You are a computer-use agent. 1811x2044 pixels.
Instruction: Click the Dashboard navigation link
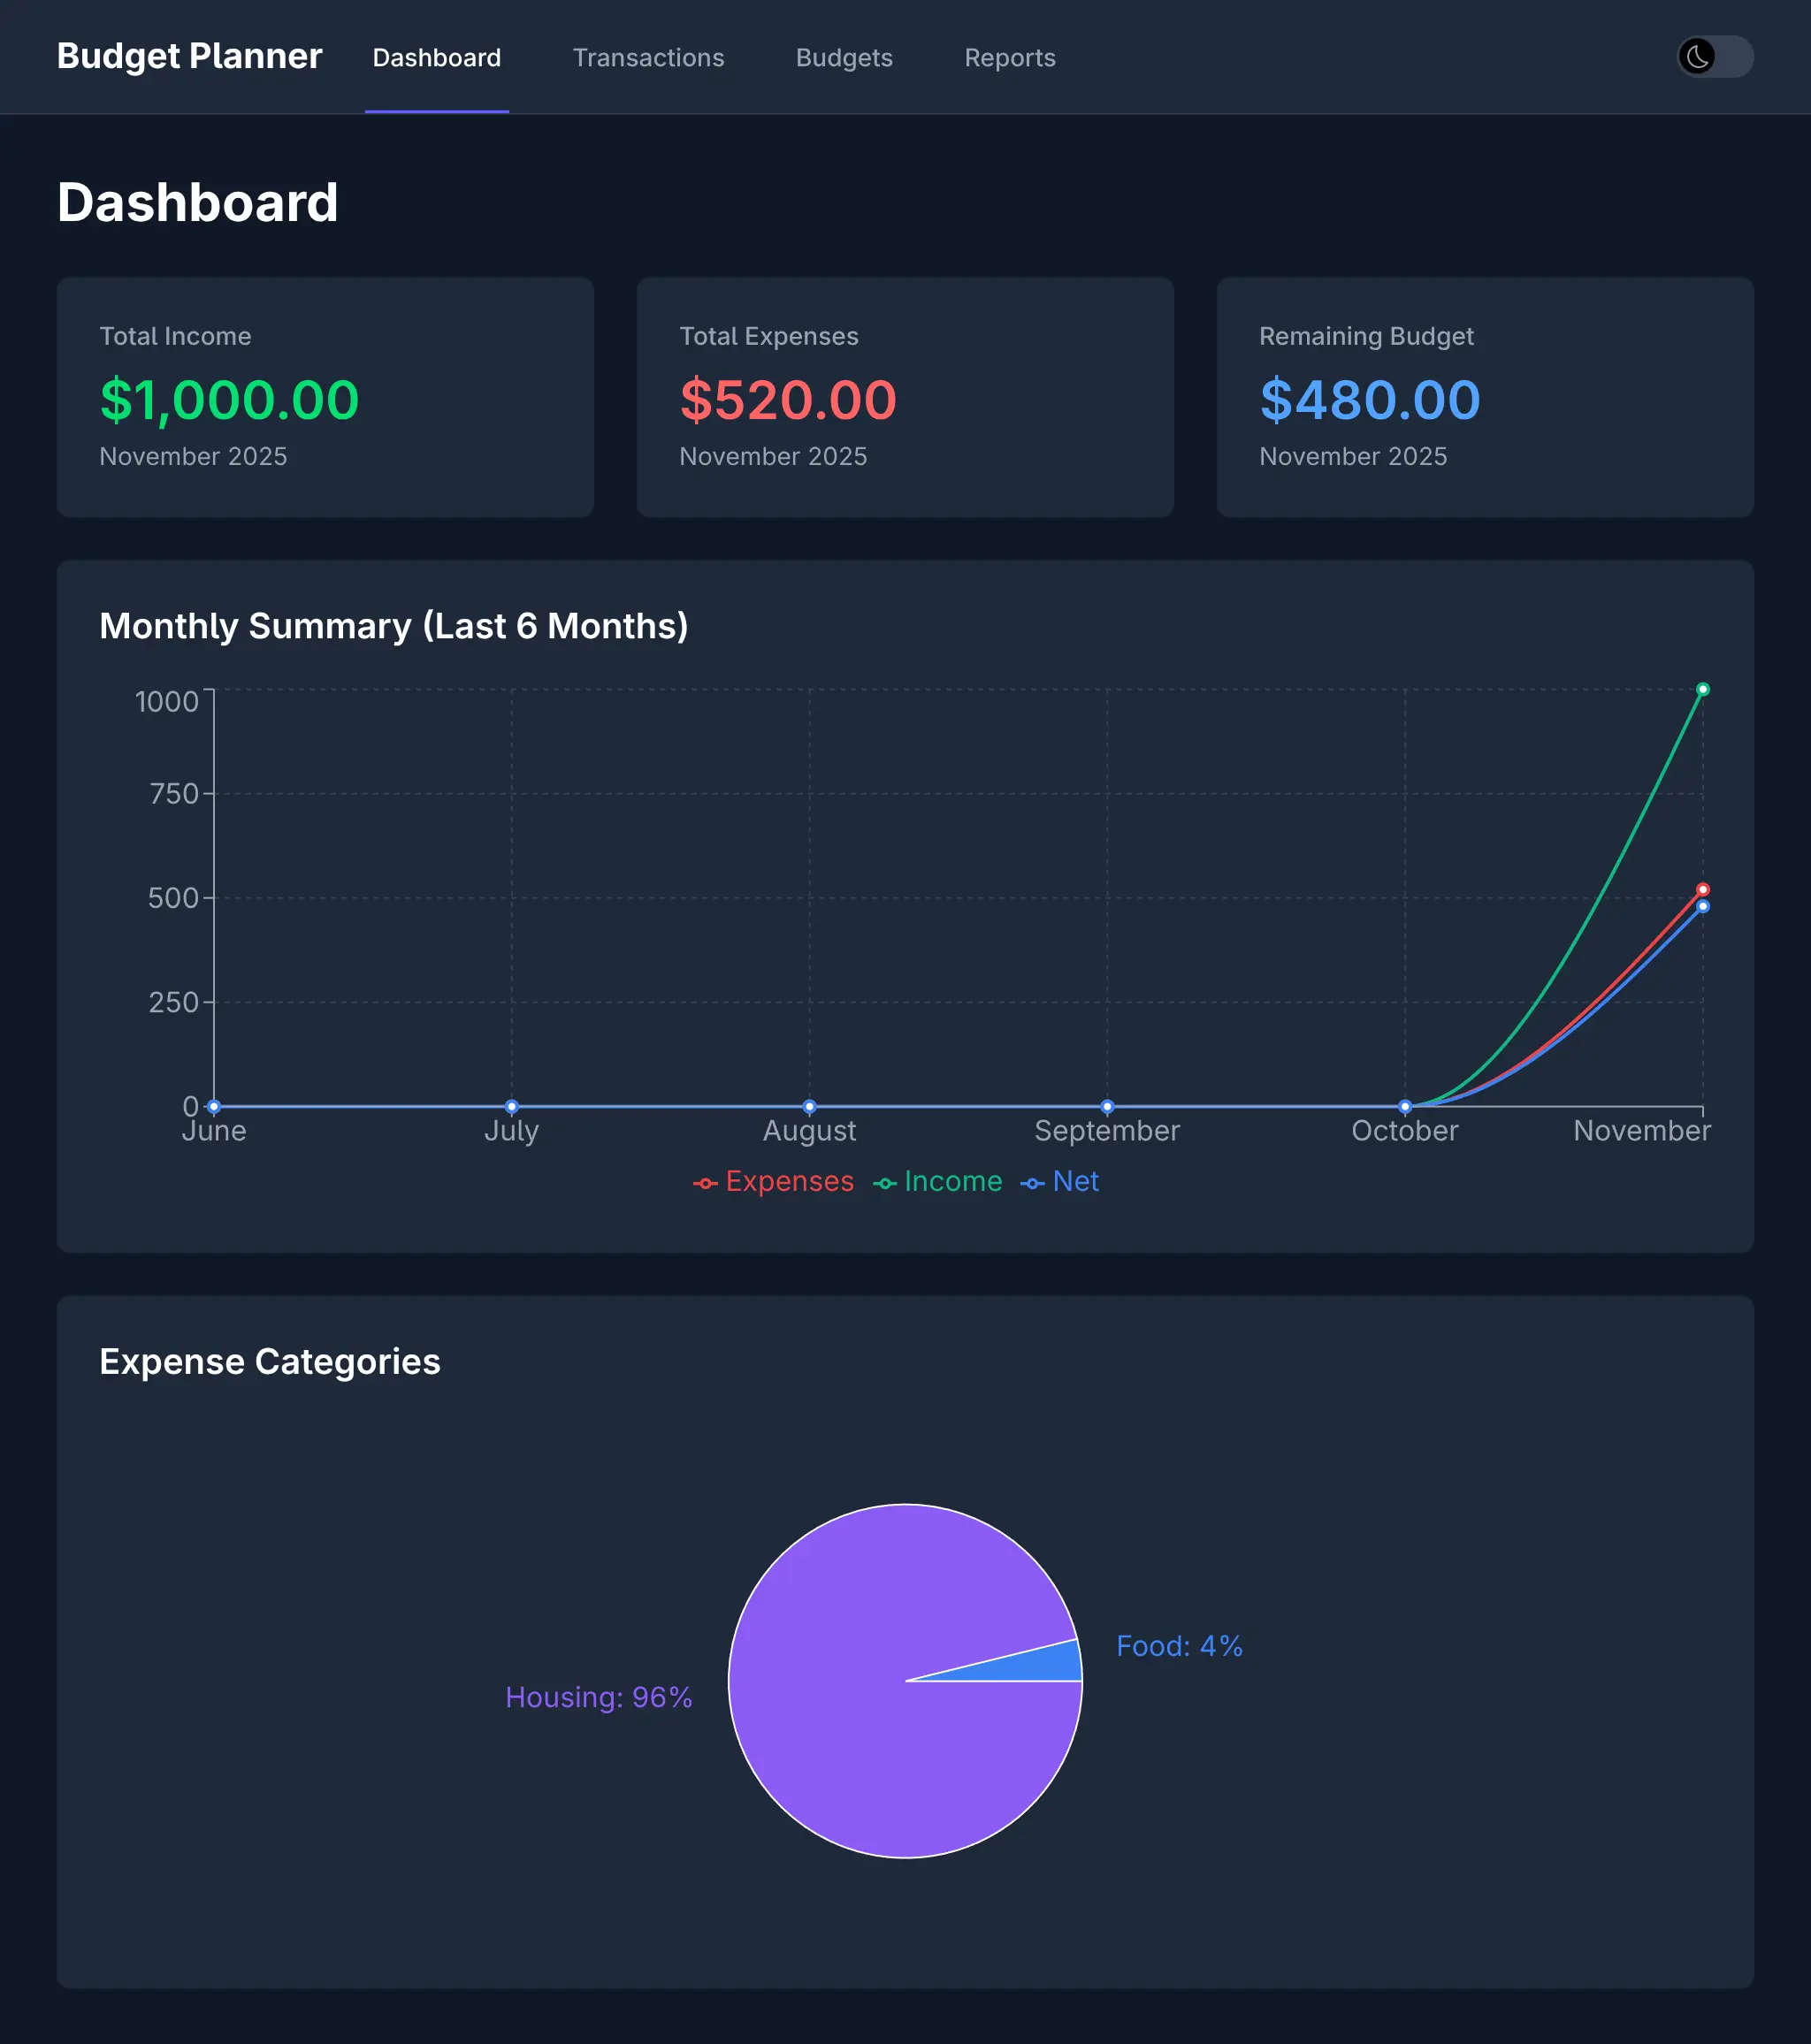[x=437, y=58]
